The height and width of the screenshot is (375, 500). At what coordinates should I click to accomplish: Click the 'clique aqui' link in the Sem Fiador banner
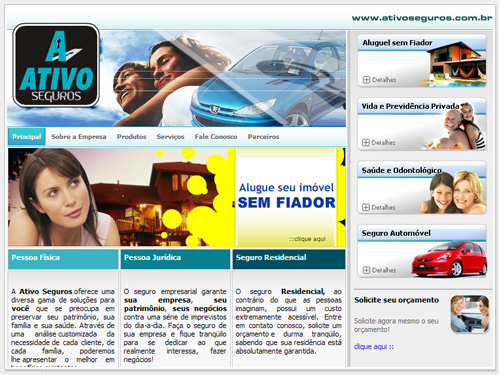tap(307, 239)
